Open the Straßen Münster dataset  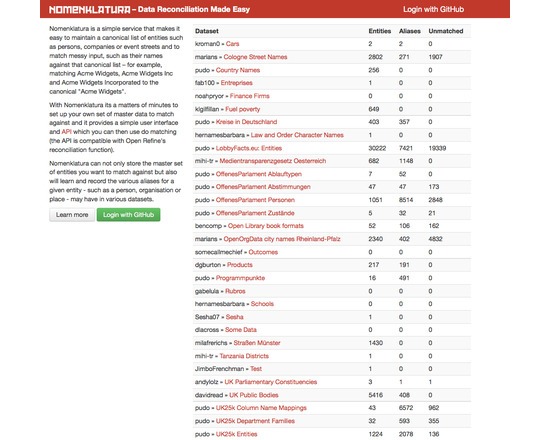257,343
